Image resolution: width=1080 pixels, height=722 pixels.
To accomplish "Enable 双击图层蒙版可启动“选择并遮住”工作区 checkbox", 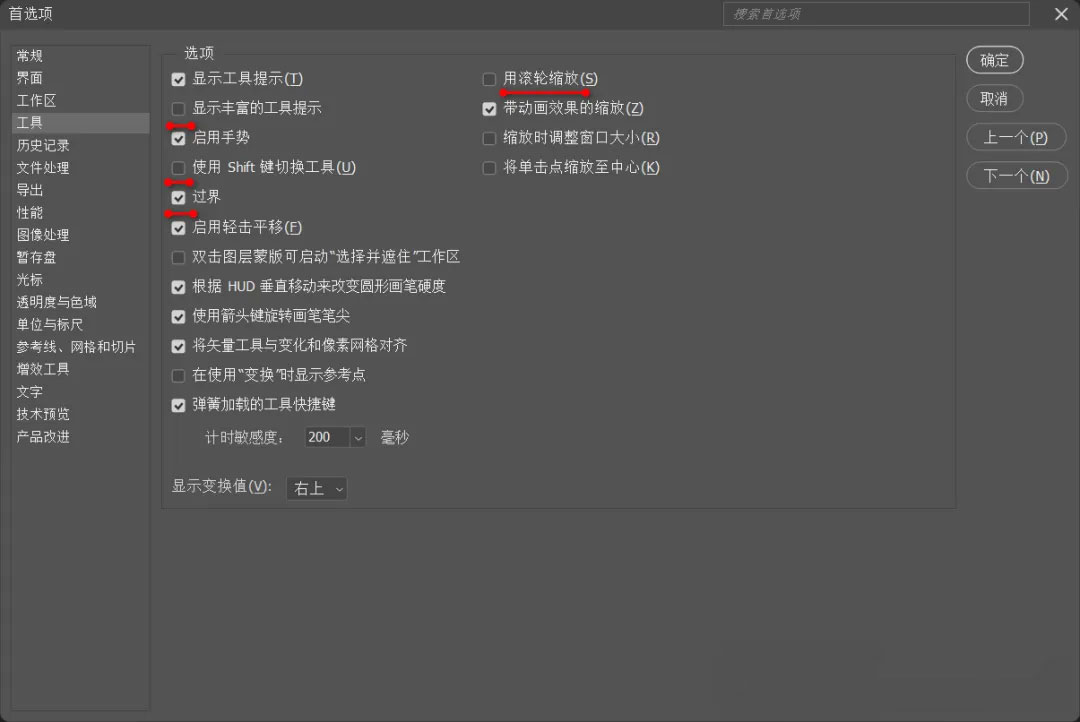I will pyautogui.click(x=178, y=258).
